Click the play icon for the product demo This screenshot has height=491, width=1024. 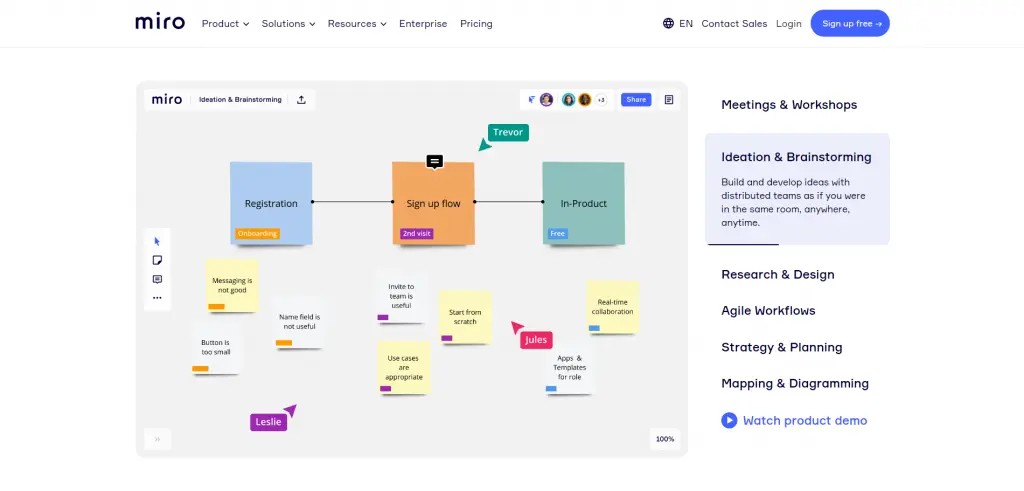coord(729,420)
